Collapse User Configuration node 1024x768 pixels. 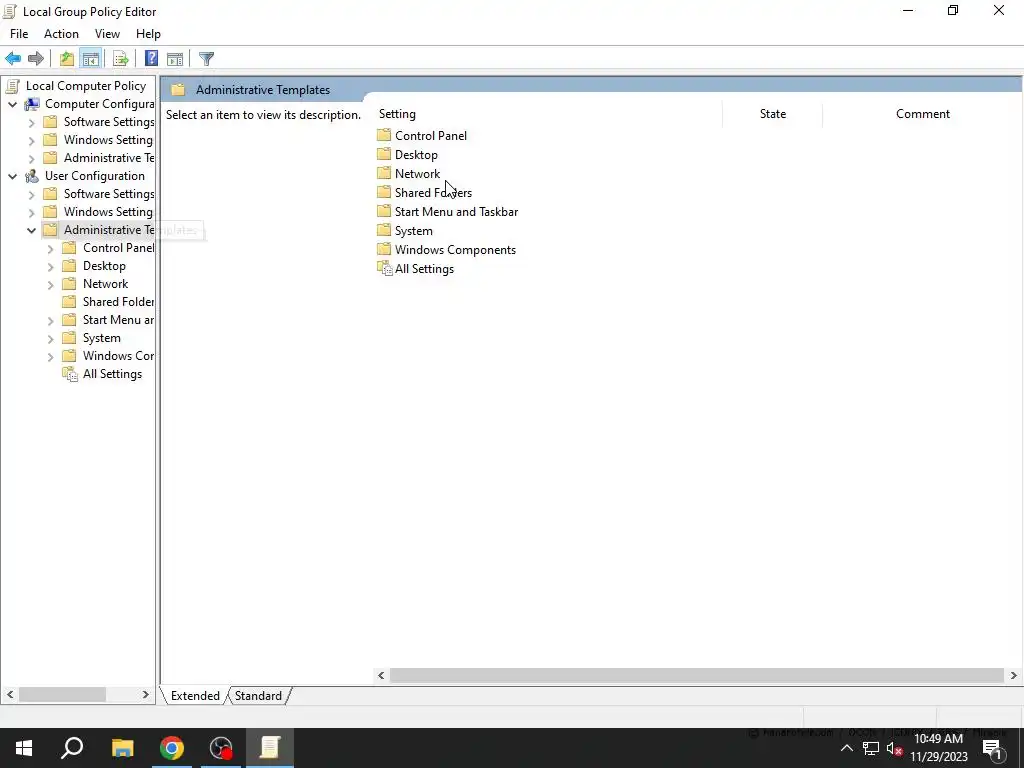point(12,176)
